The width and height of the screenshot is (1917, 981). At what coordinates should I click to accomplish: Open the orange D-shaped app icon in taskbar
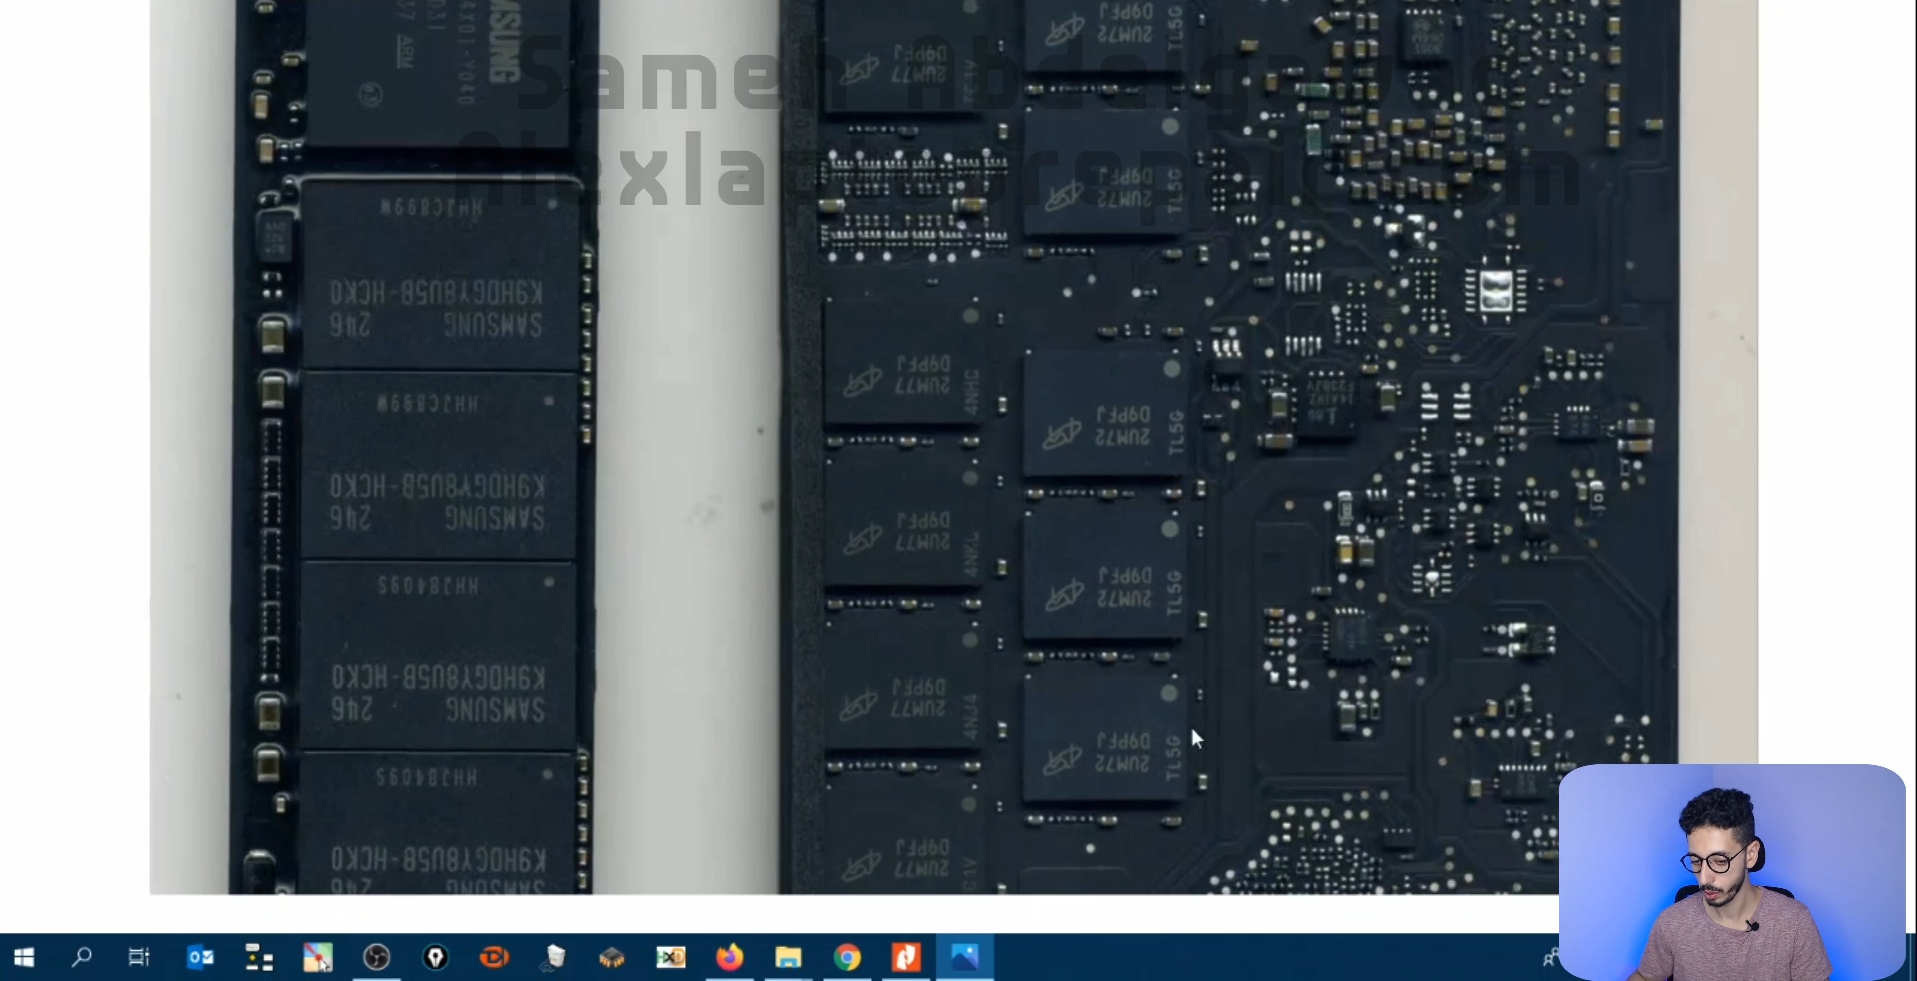coord(494,957)
